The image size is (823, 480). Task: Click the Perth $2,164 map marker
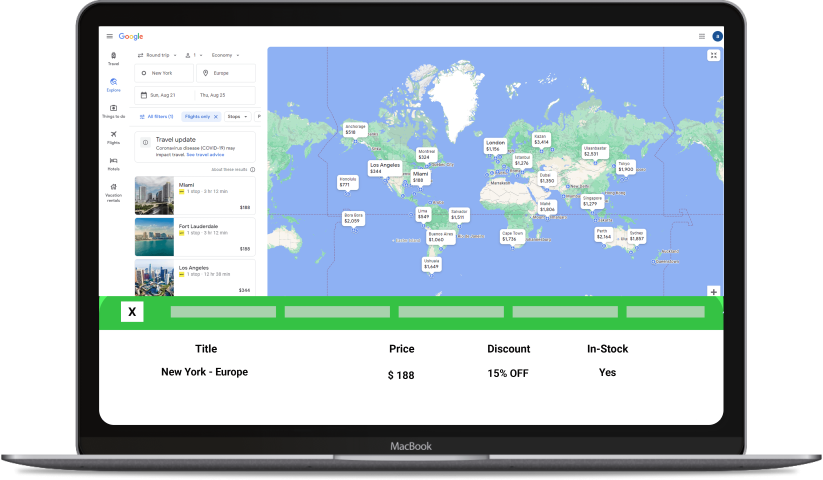(x=603, y=233)
